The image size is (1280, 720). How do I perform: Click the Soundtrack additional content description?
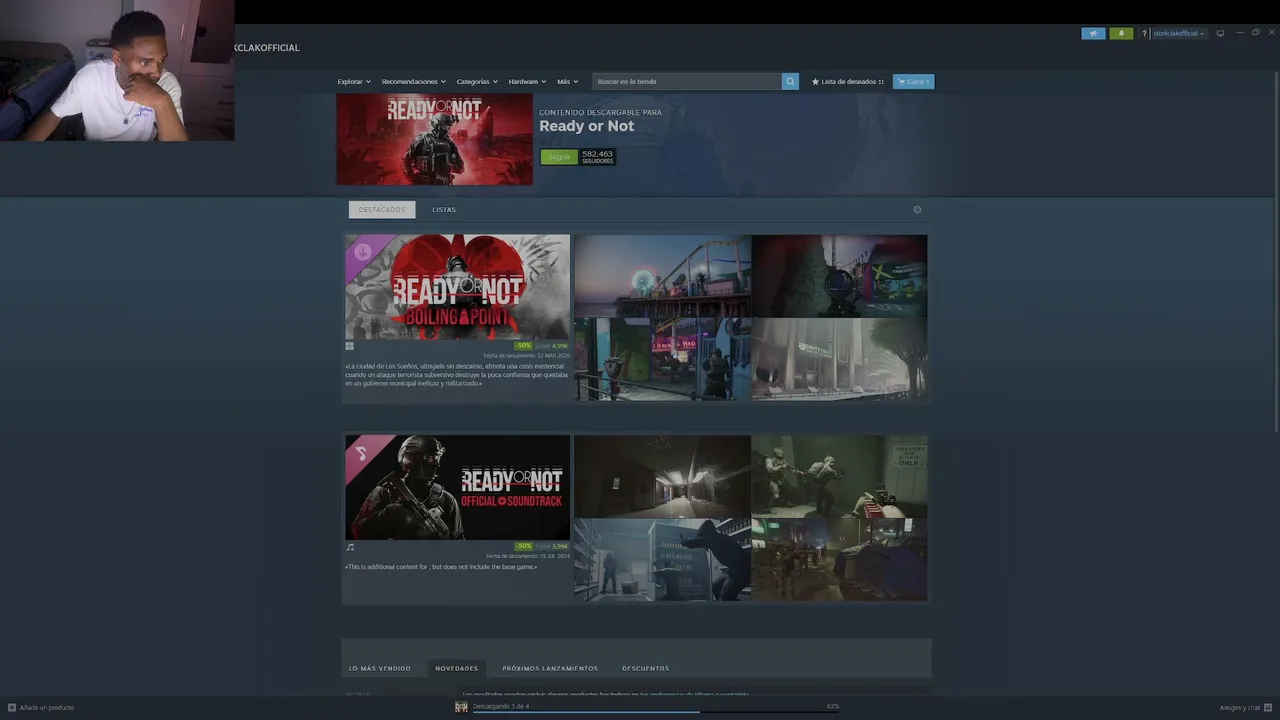pyautogui.click(x=441, y=567)
